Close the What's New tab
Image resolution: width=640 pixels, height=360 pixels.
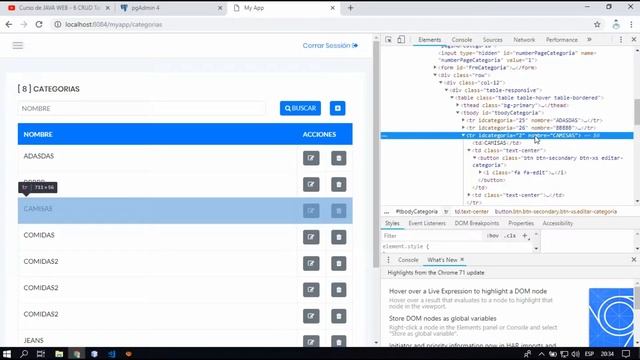(462, 259)
